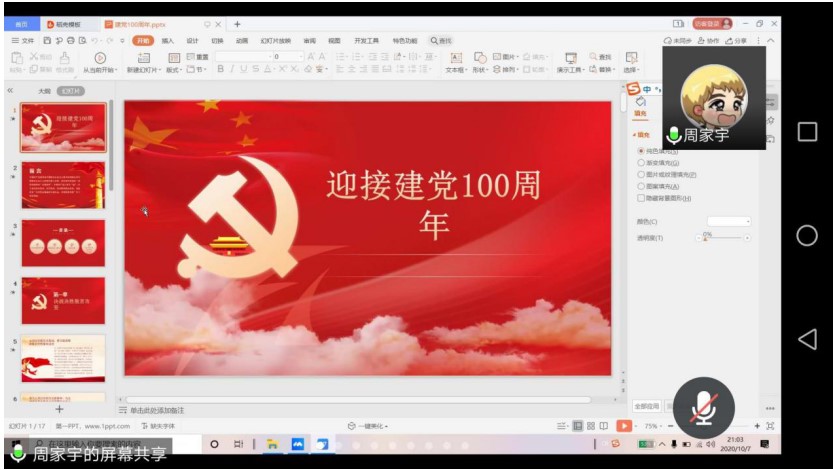Switch to Outline pane view
Viewport: 833px width, 470px height.
tap(44, 91)
